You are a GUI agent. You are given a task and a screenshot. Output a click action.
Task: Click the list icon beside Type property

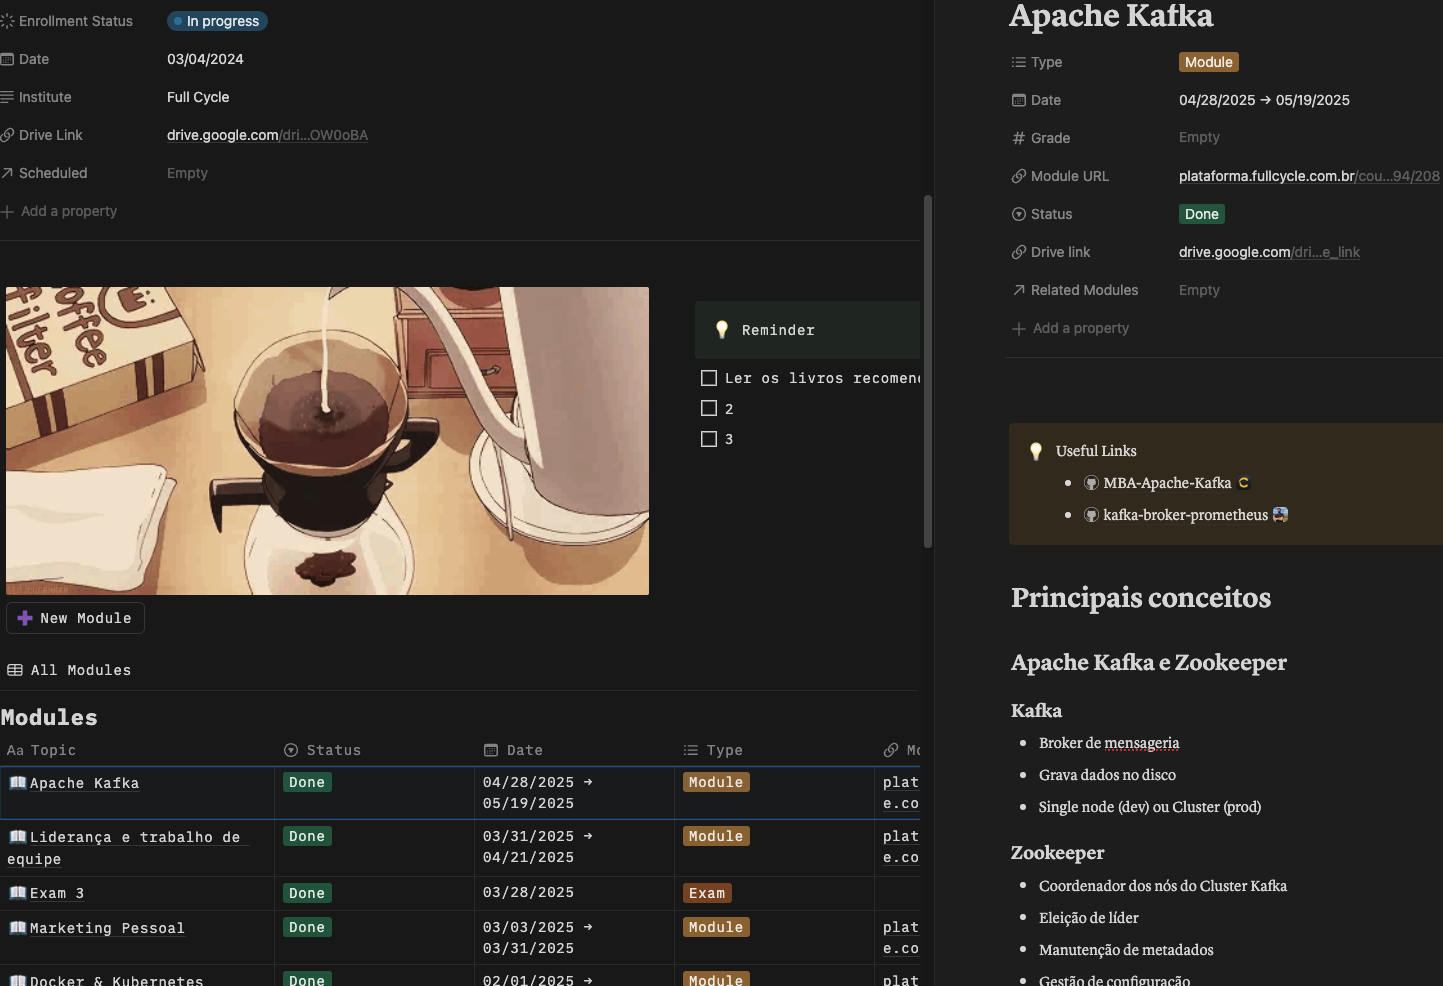1019,62
